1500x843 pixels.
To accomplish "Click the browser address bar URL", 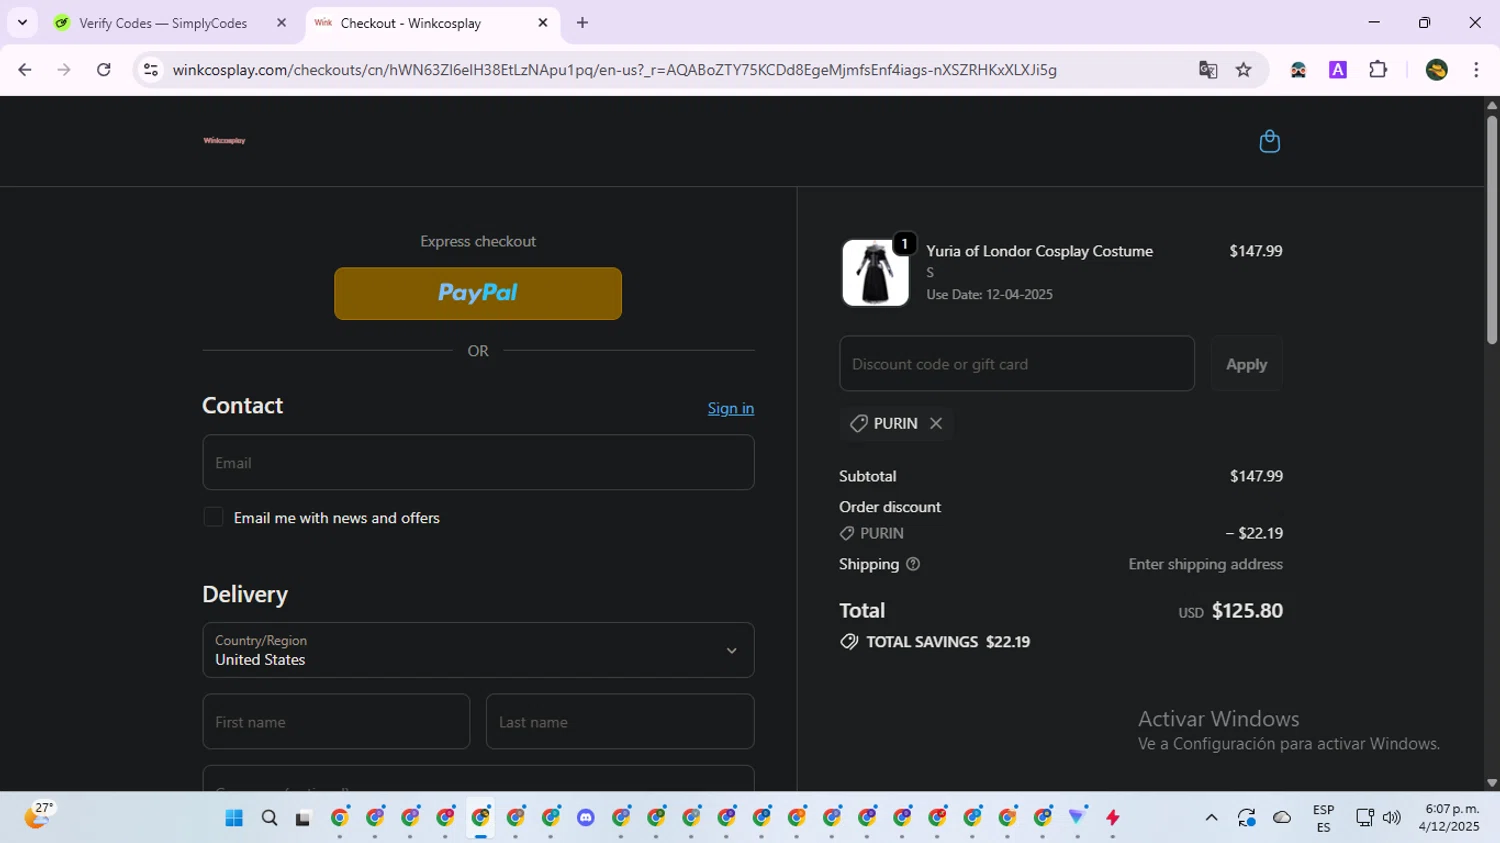I will pos(614,70).
